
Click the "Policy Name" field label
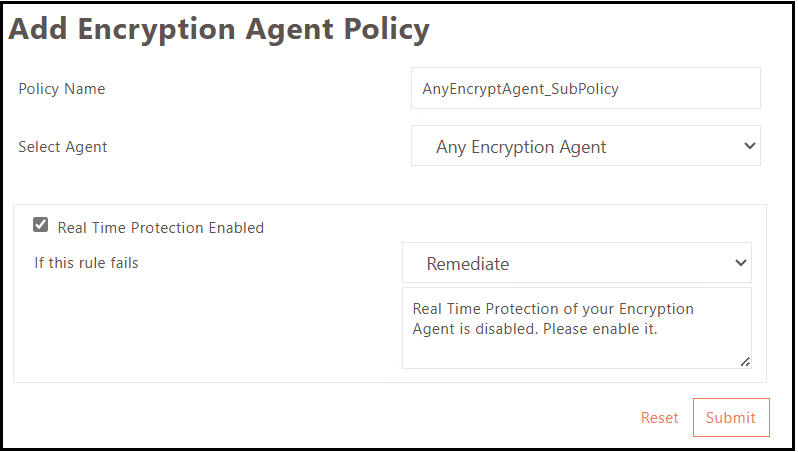(61, 89)
